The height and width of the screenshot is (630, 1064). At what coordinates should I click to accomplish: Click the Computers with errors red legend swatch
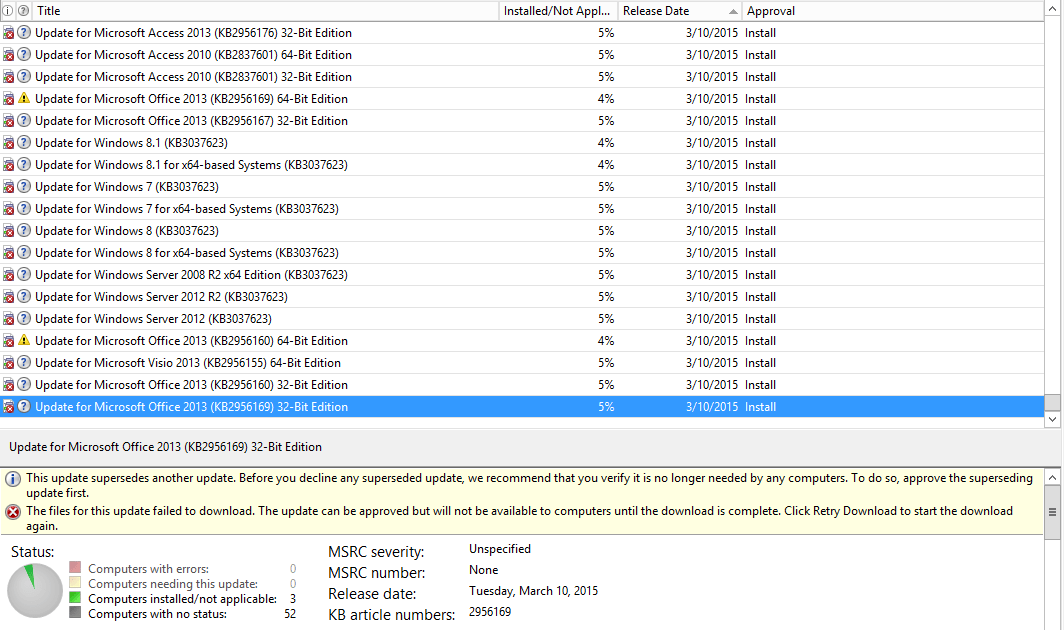point(75,568)
